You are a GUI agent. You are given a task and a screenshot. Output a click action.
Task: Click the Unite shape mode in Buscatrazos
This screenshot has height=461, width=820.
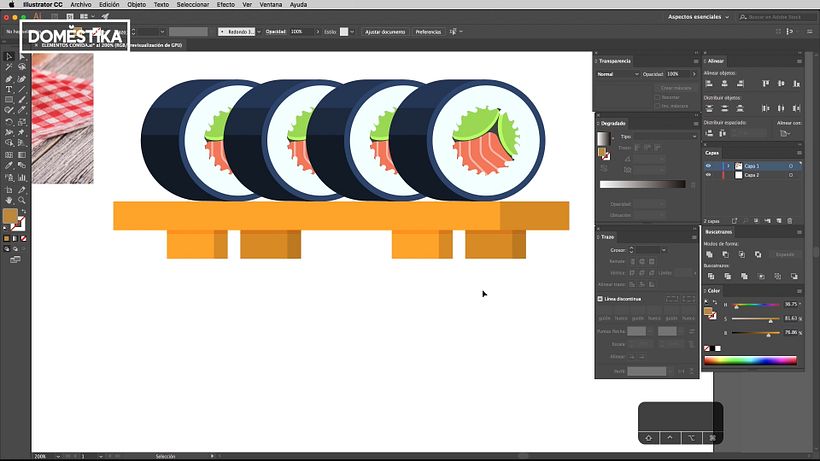pos(709,255)
